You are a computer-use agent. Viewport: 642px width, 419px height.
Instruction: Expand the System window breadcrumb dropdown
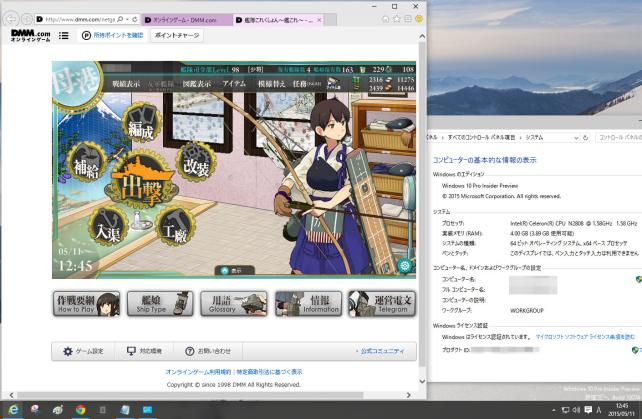click(576, 138)
